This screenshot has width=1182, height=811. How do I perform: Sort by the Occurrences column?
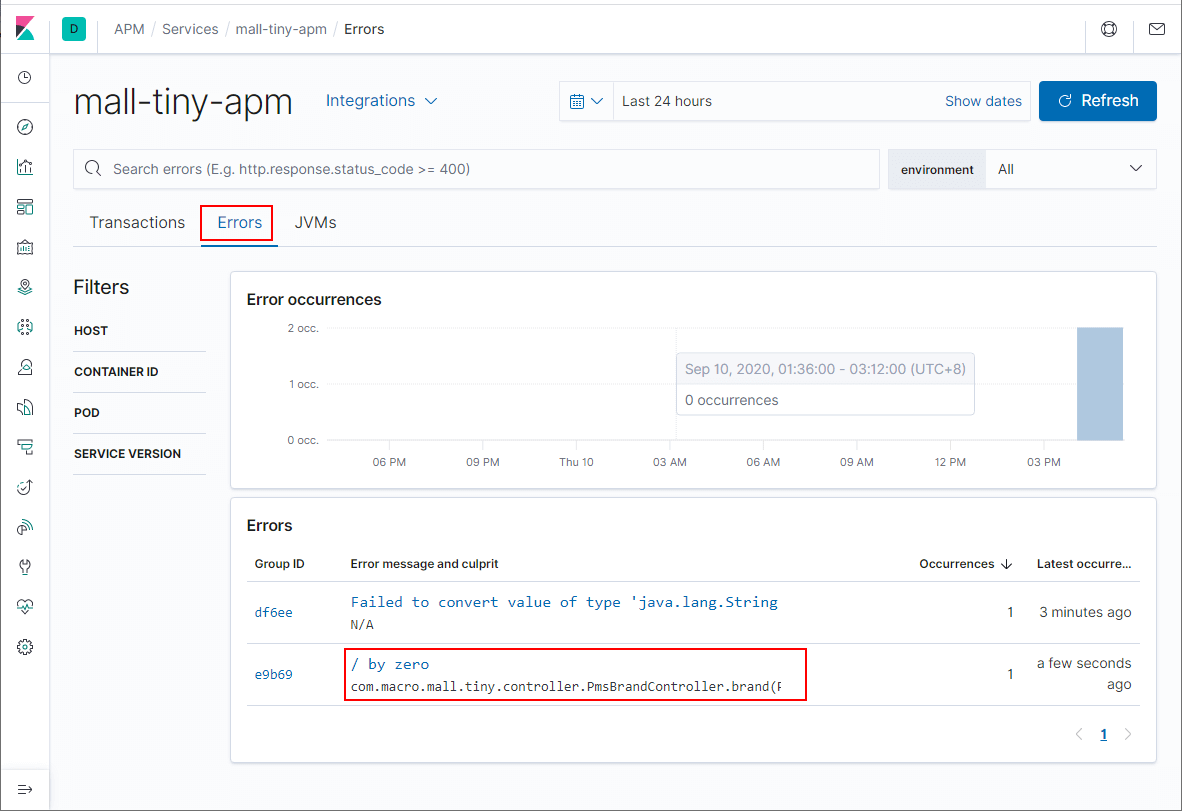[965, 564]
